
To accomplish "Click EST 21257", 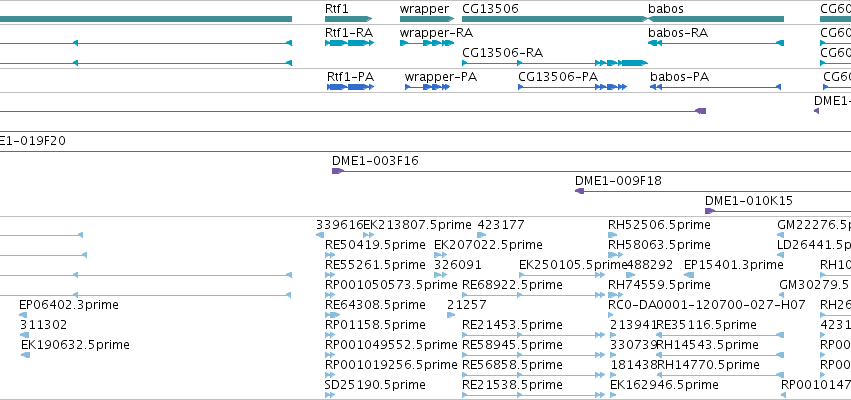I will [467, 305].
